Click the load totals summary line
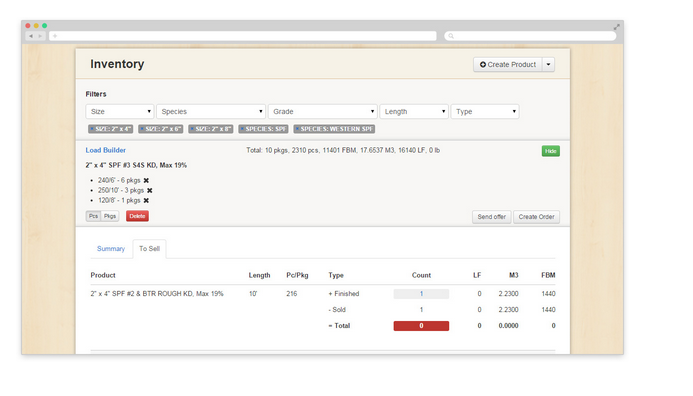Viewport: 693px width, 396px height. click(343, 151)
